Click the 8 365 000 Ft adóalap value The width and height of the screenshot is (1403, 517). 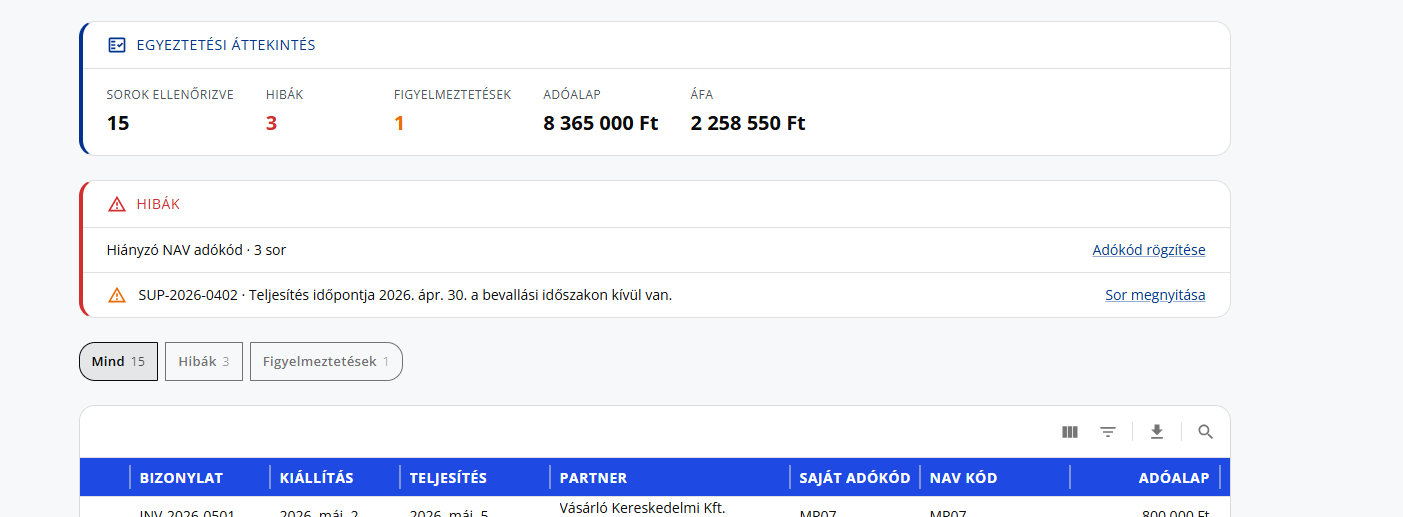coord(601,124)
